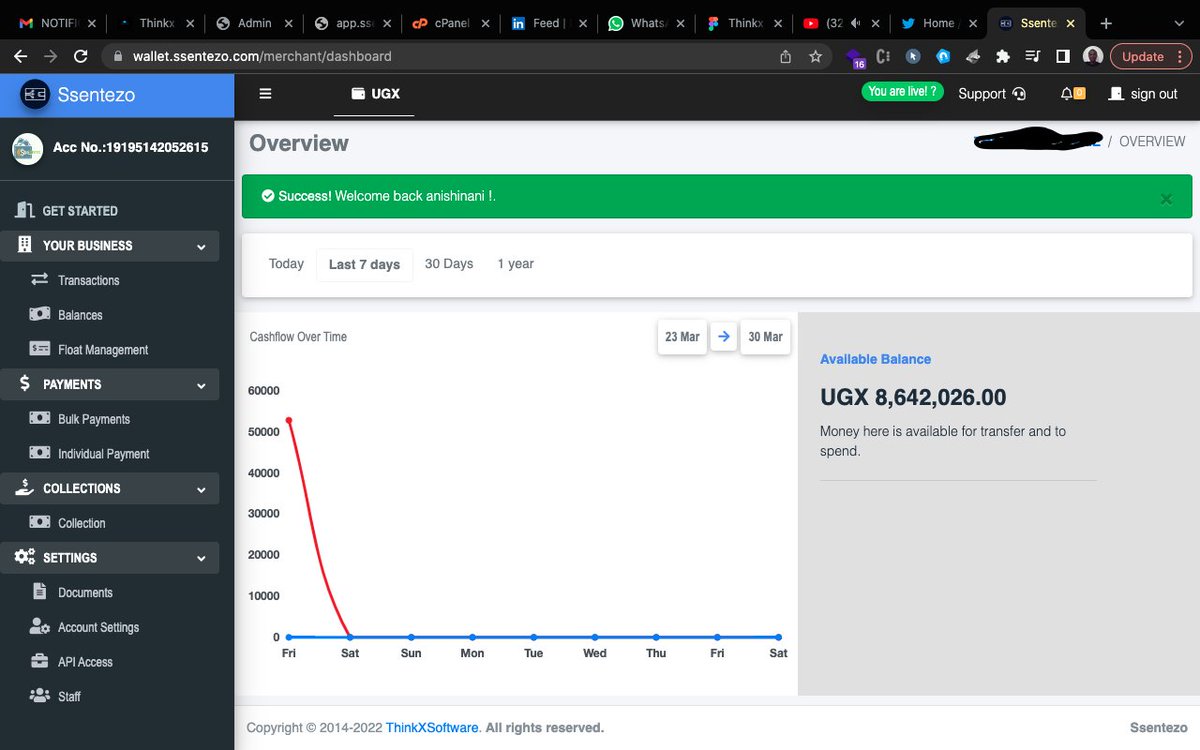Click the browser side panel icon
Viewport: 1200px width, 750px height.
click(x=1063, y=57)
